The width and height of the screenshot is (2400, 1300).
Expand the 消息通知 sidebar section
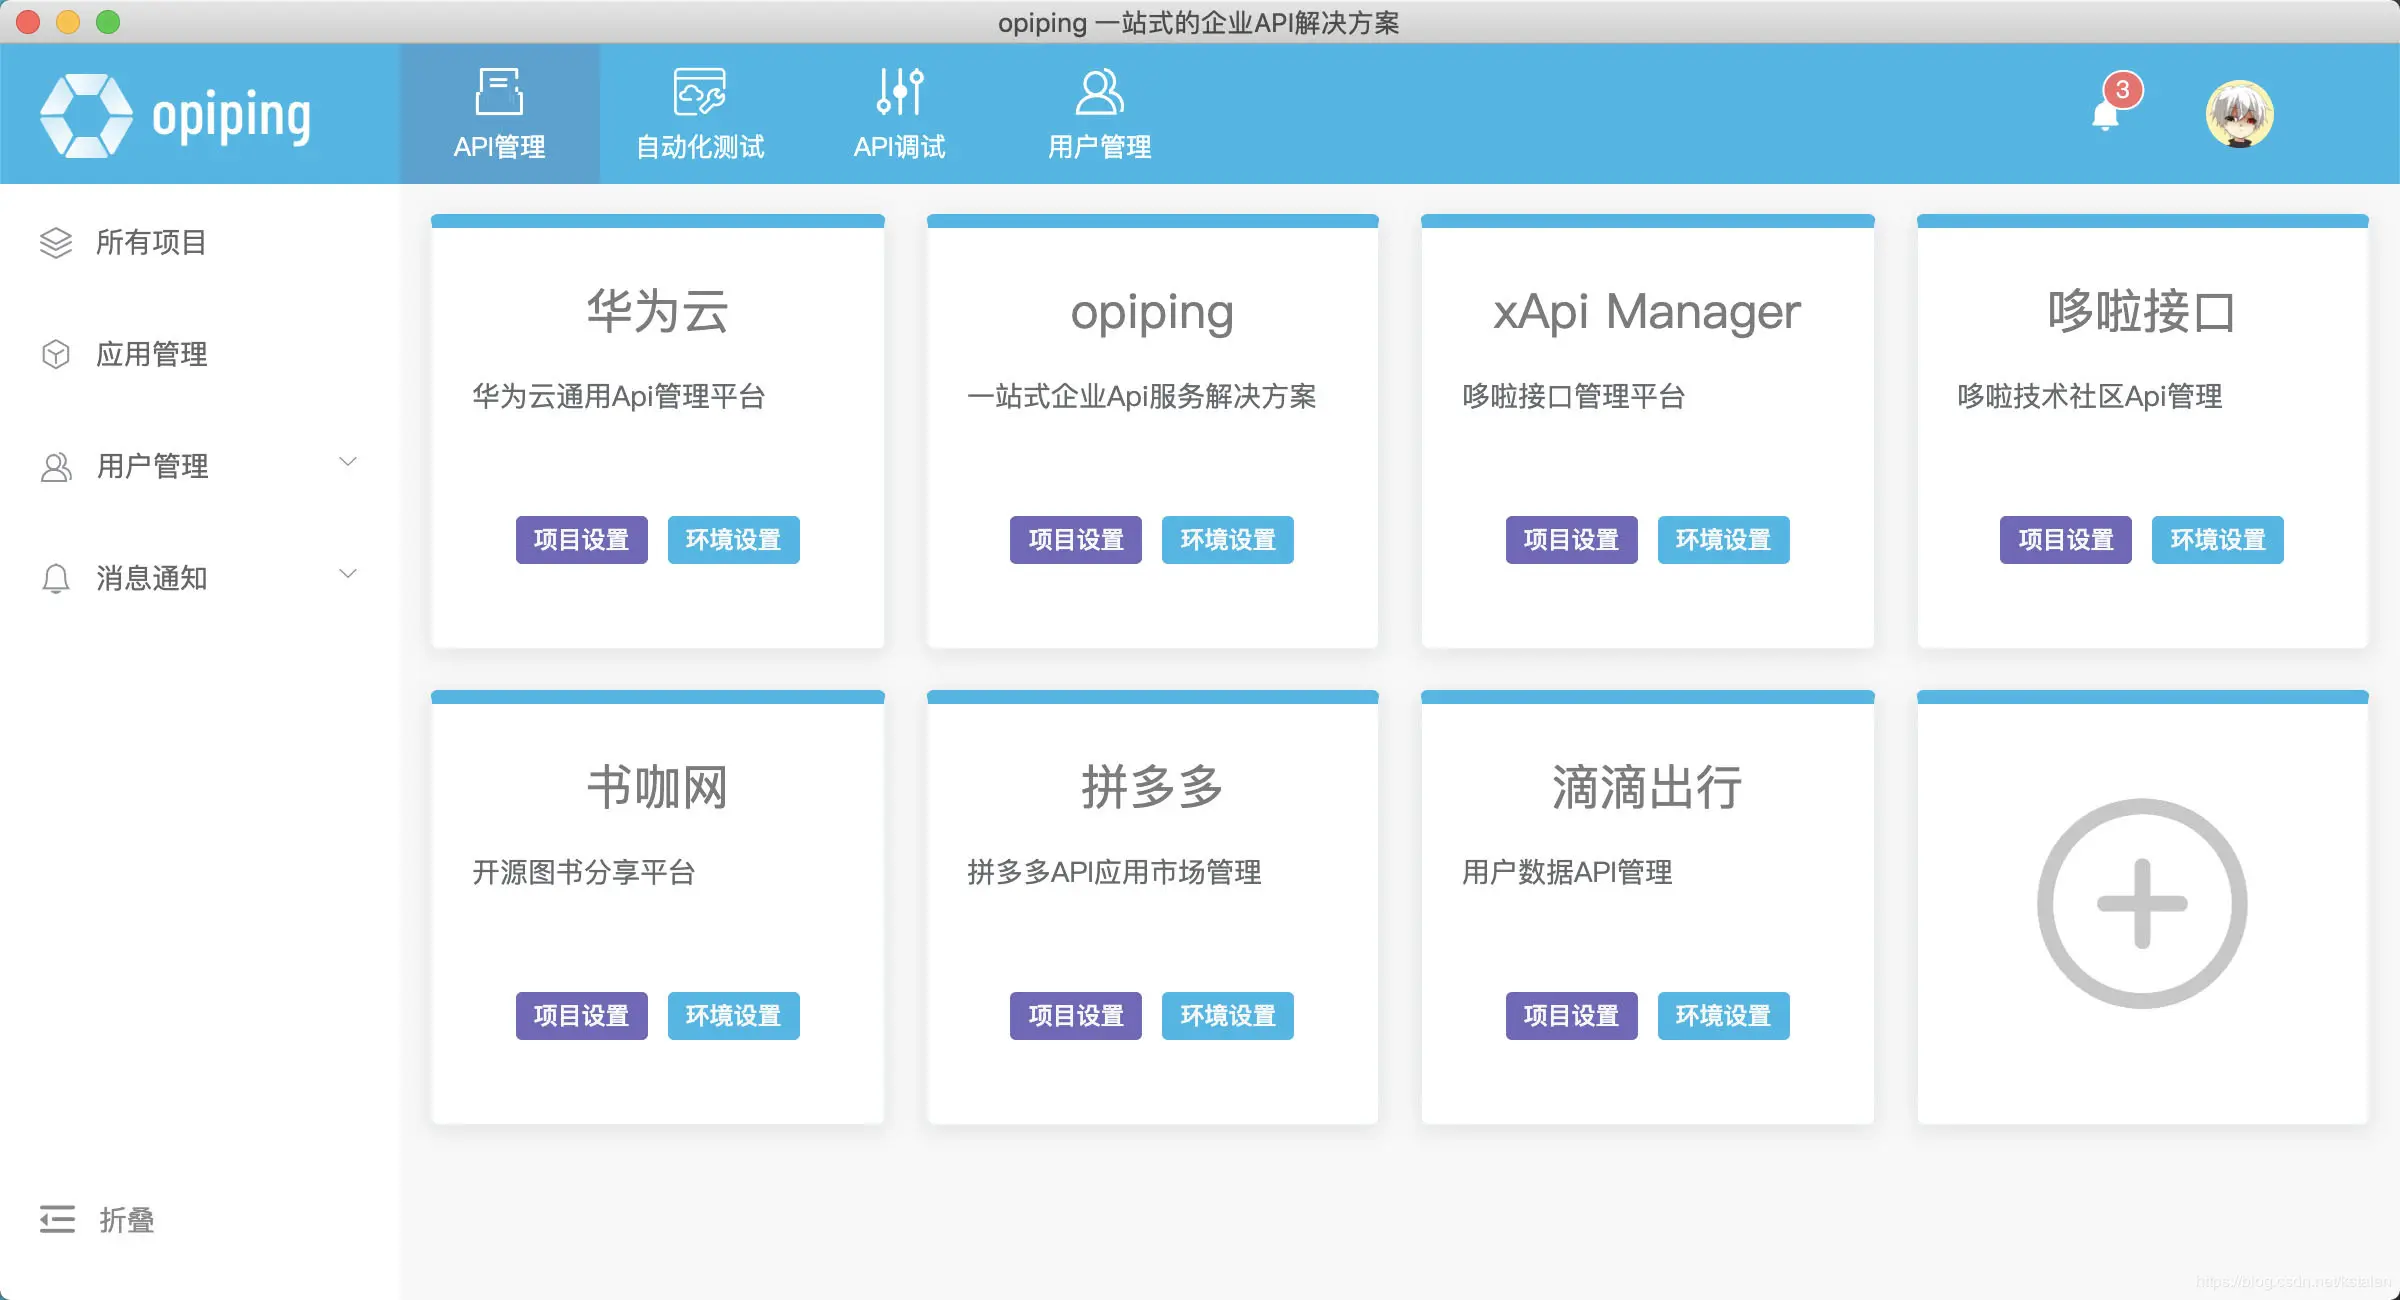pyautogui.click(x=348, y=574)
